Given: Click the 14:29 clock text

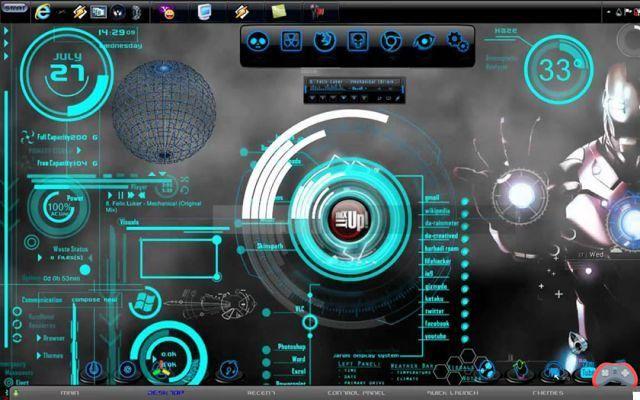Looking at the screenshot, I should pos(116,32).
